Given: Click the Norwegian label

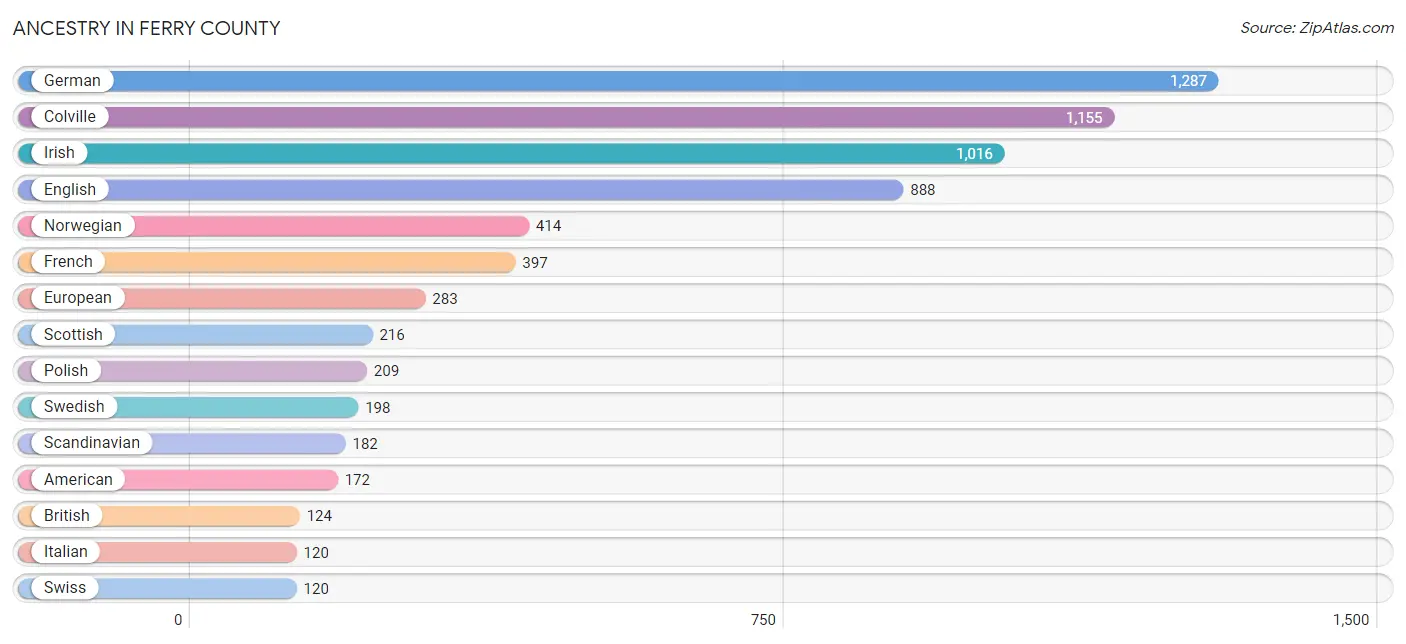Looking at the screenshot, I should click(83, 226).
